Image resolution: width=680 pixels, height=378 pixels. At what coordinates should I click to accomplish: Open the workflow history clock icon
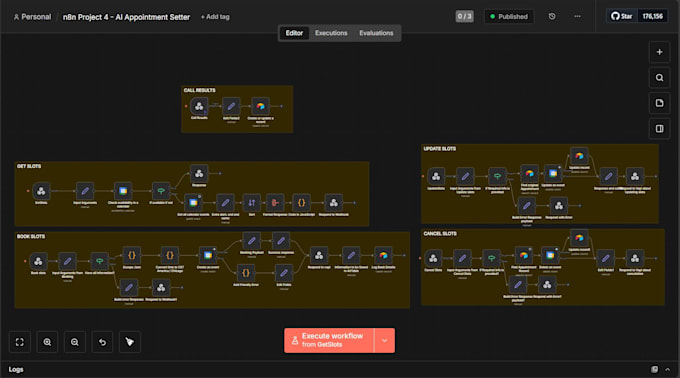[x=552, y=16]
